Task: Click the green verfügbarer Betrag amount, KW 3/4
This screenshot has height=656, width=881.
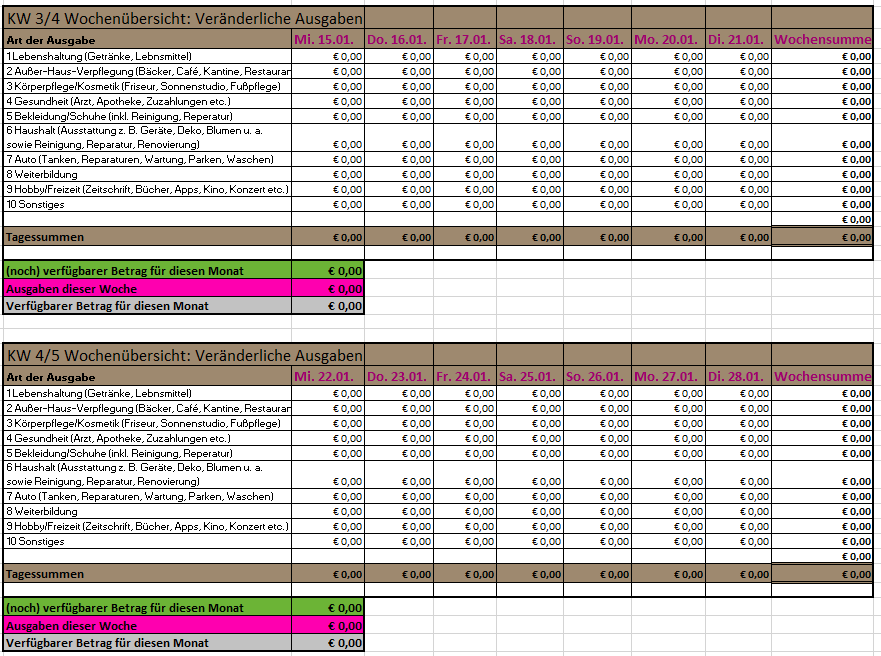Action: coord(328,271)
